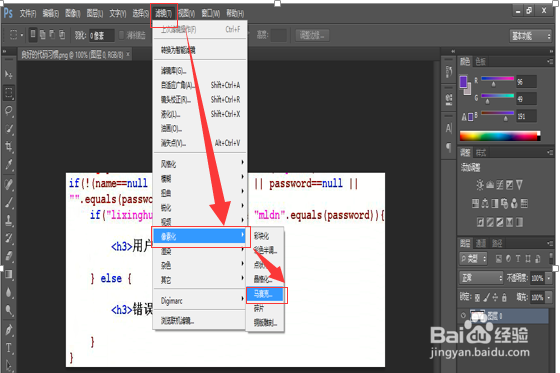
Task: Select the Horizontal Type tool
Action: (9, 348)
